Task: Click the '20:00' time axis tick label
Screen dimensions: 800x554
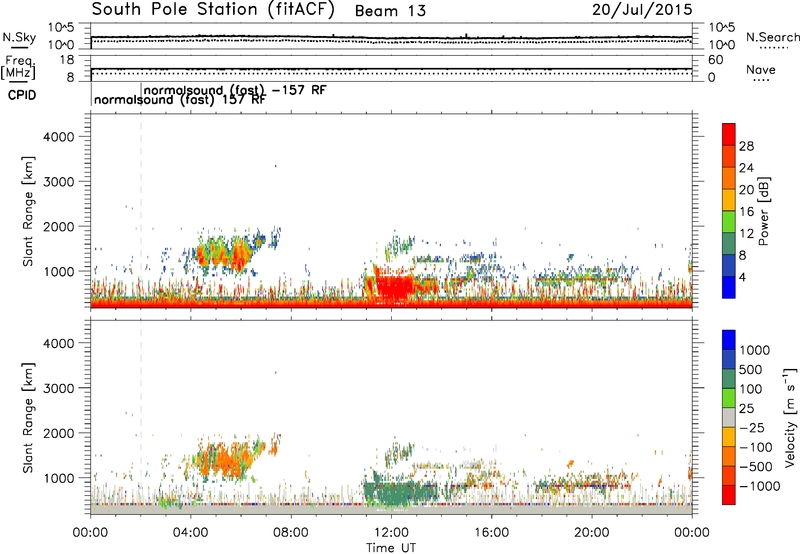Action: [592, 533]
